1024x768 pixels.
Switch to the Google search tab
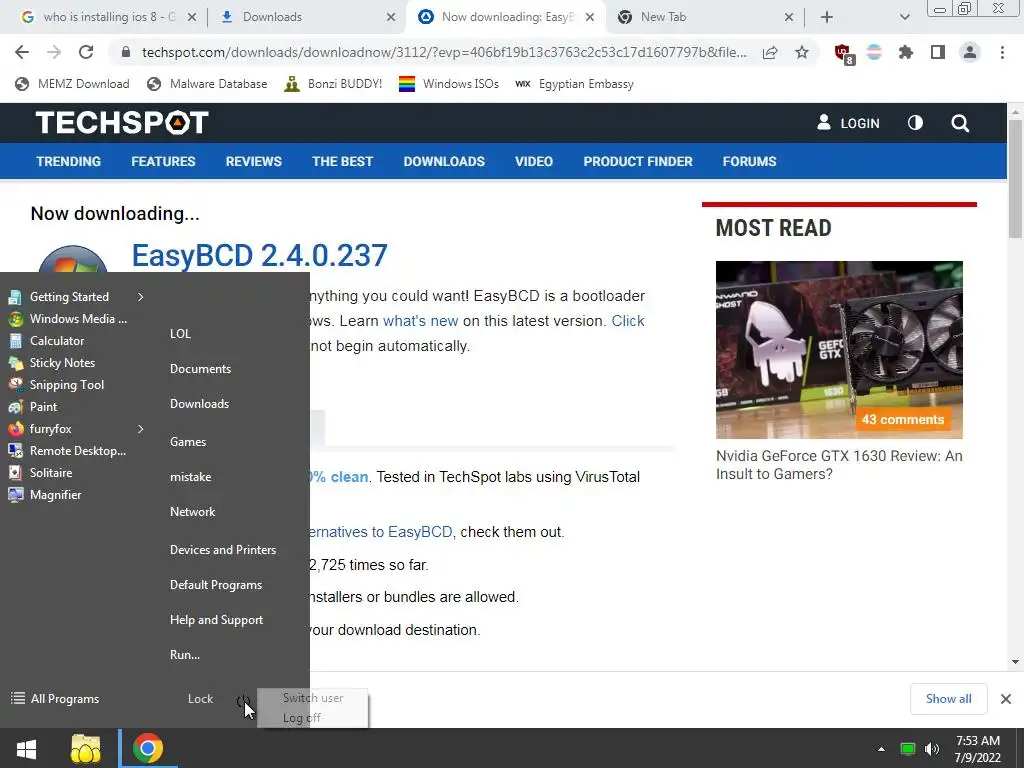[108, 17]
